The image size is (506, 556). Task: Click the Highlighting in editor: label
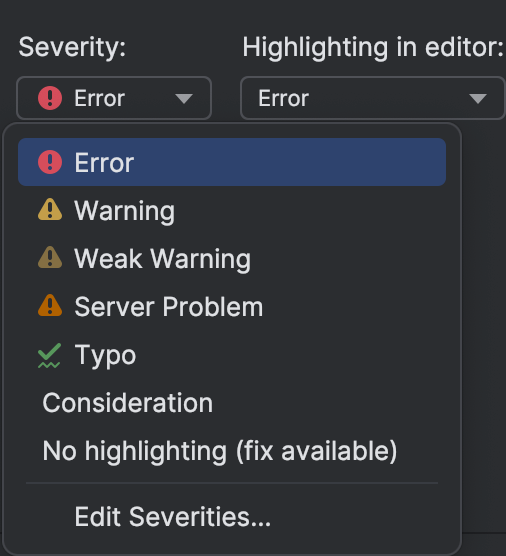[x=373, y=48]
